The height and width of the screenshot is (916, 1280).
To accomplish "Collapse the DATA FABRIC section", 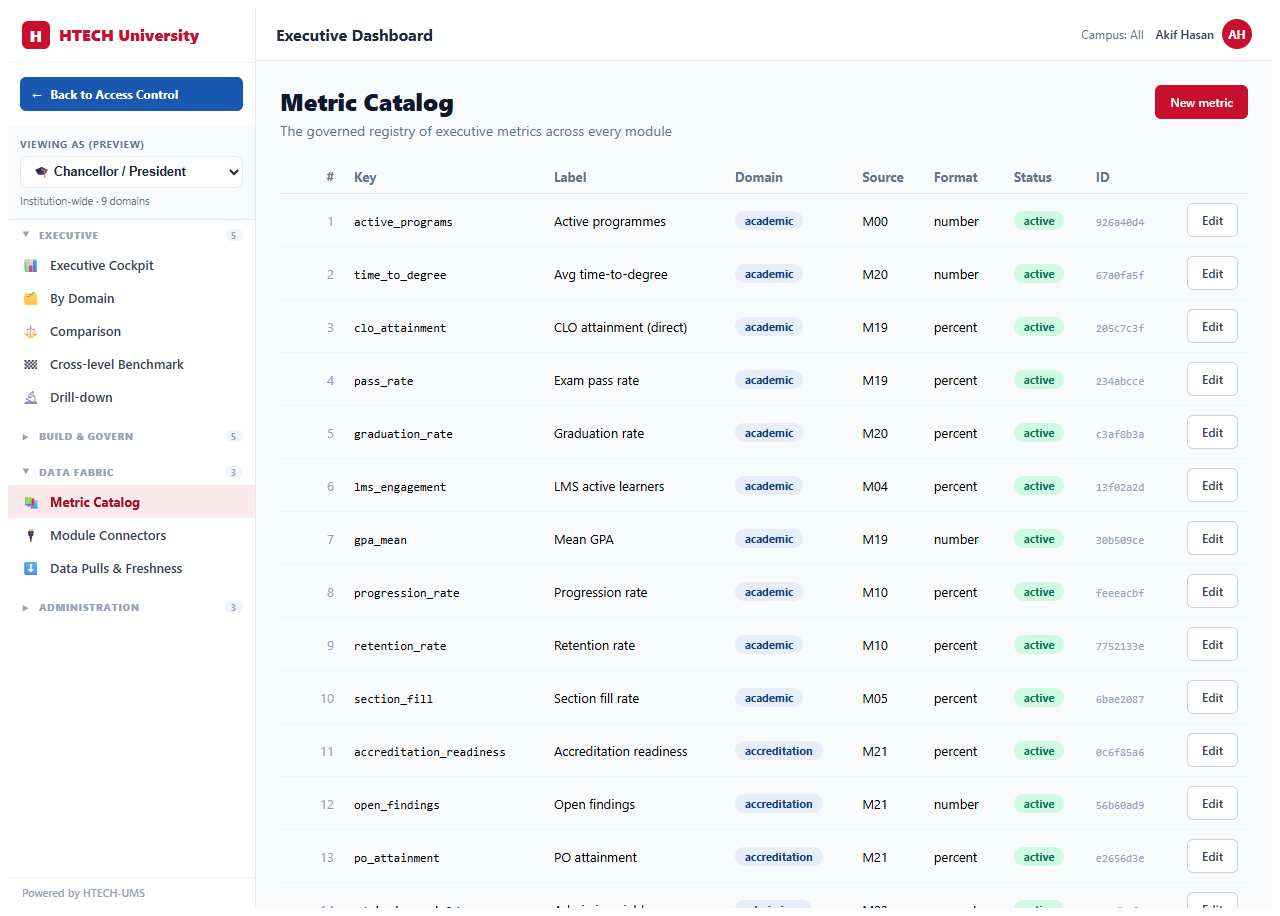I will pos(131,473).
